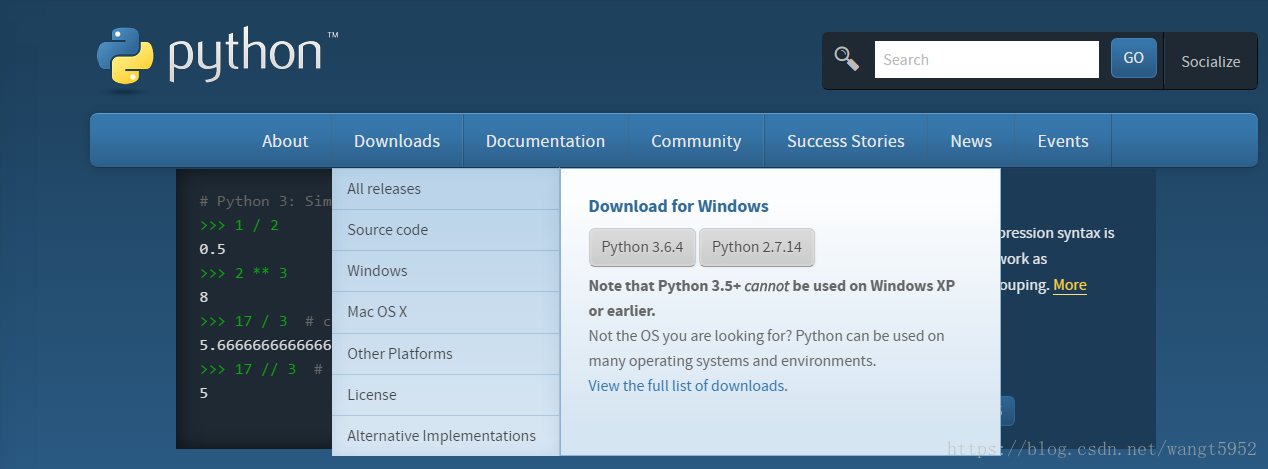Viewport: 1268px width, 469px height.
Task: Download Python 3.6.4 for Windows
Action: point(642,247)
